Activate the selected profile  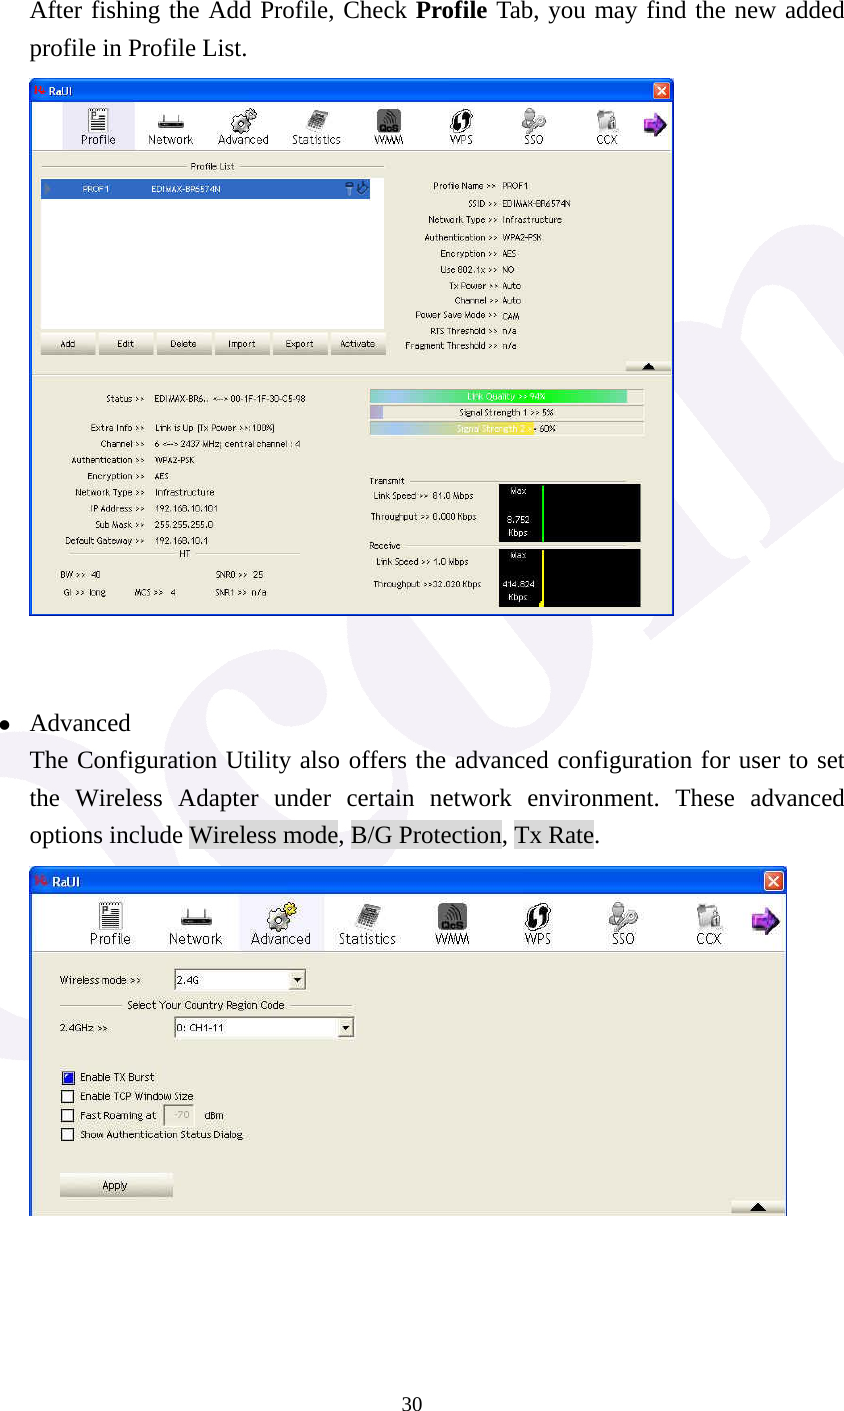pyautogui.click(x=358, y=343)
